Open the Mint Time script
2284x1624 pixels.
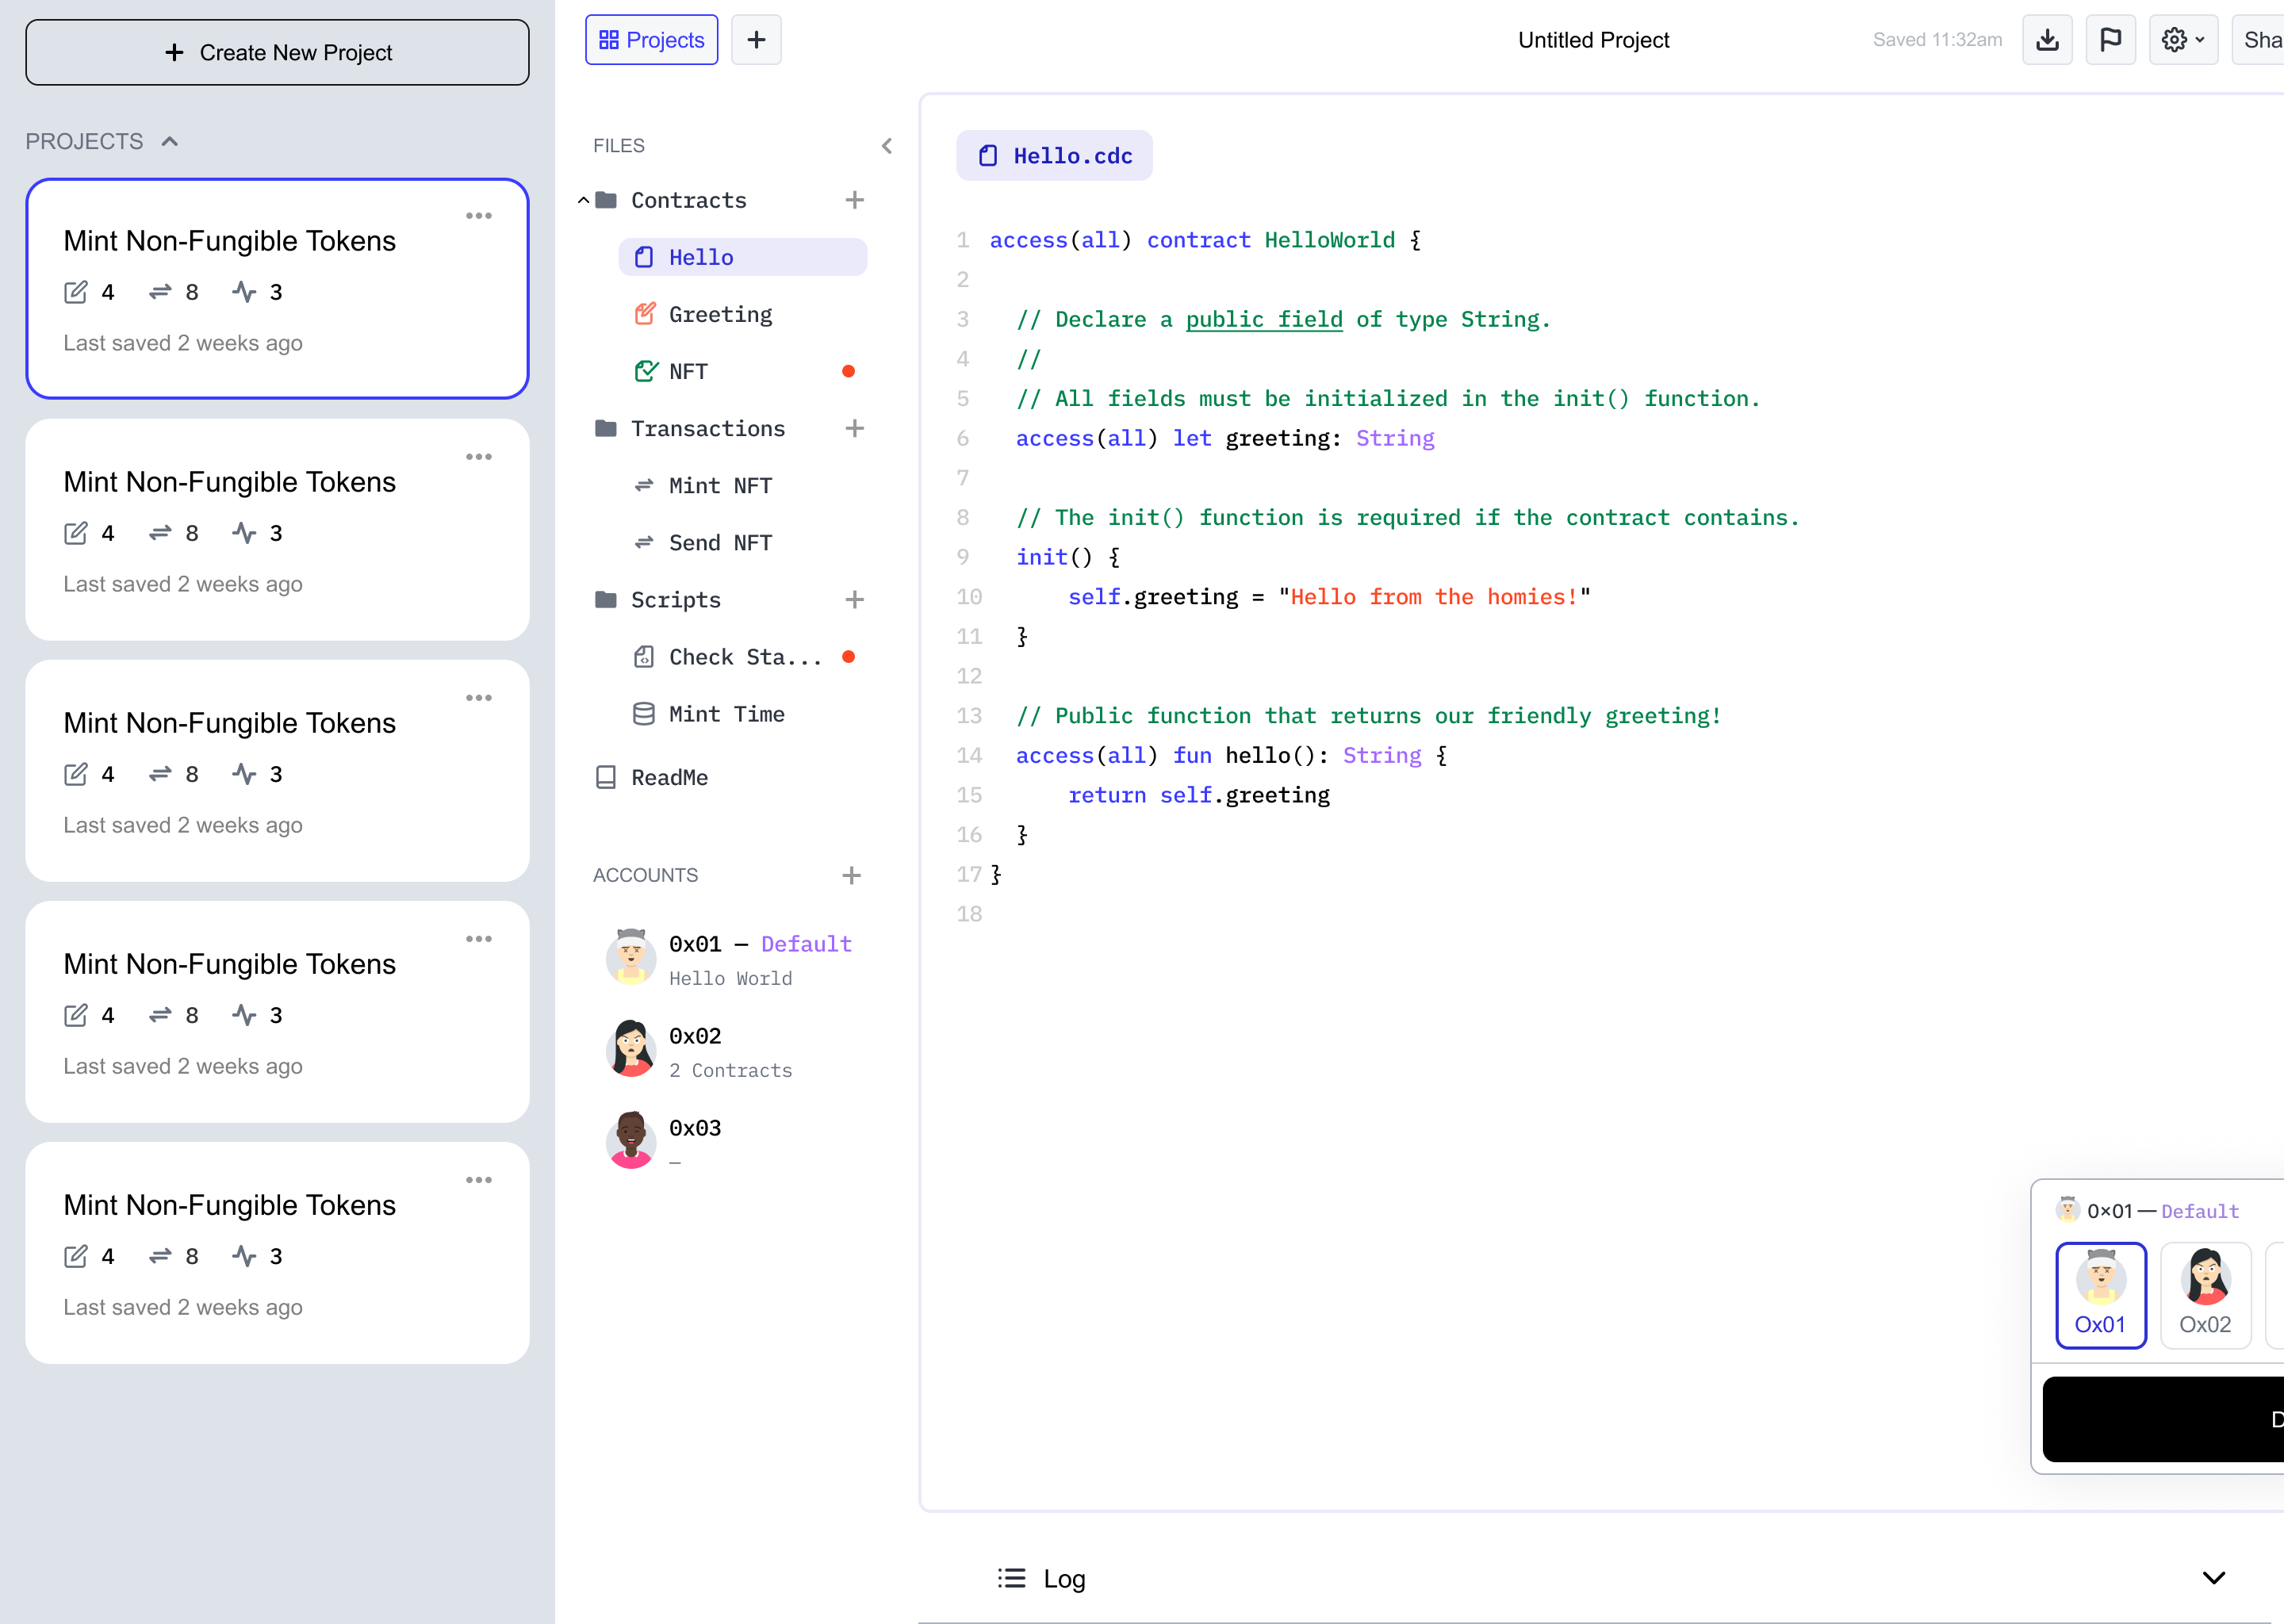point(726,713)
